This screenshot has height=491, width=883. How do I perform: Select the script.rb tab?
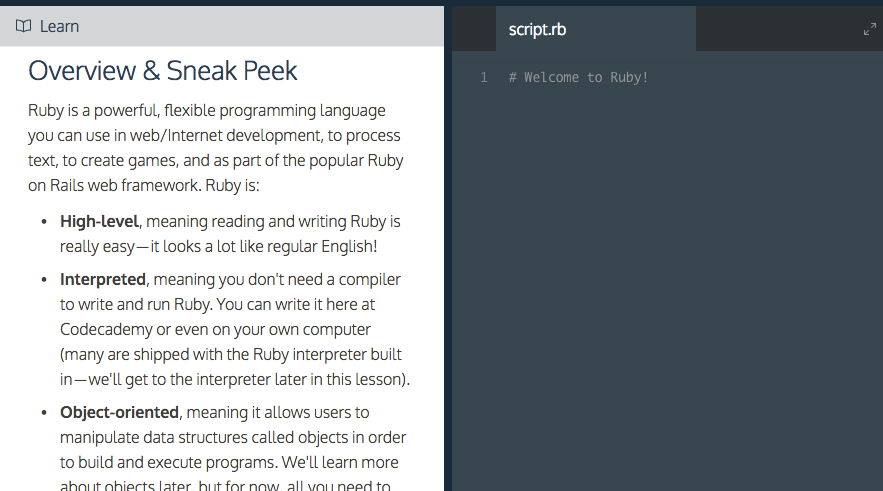[537, 29]
